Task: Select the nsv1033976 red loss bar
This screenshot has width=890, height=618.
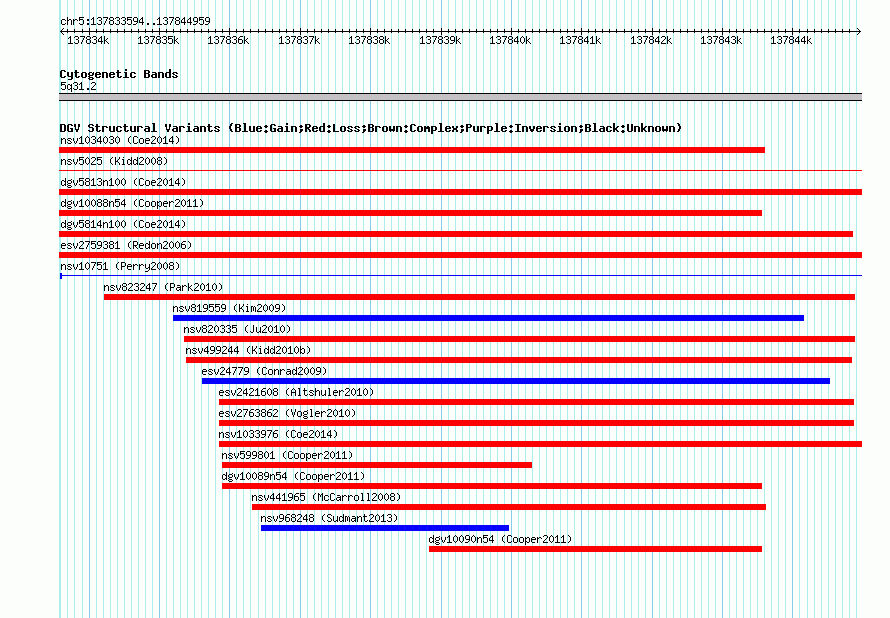Action: point(540,444)
